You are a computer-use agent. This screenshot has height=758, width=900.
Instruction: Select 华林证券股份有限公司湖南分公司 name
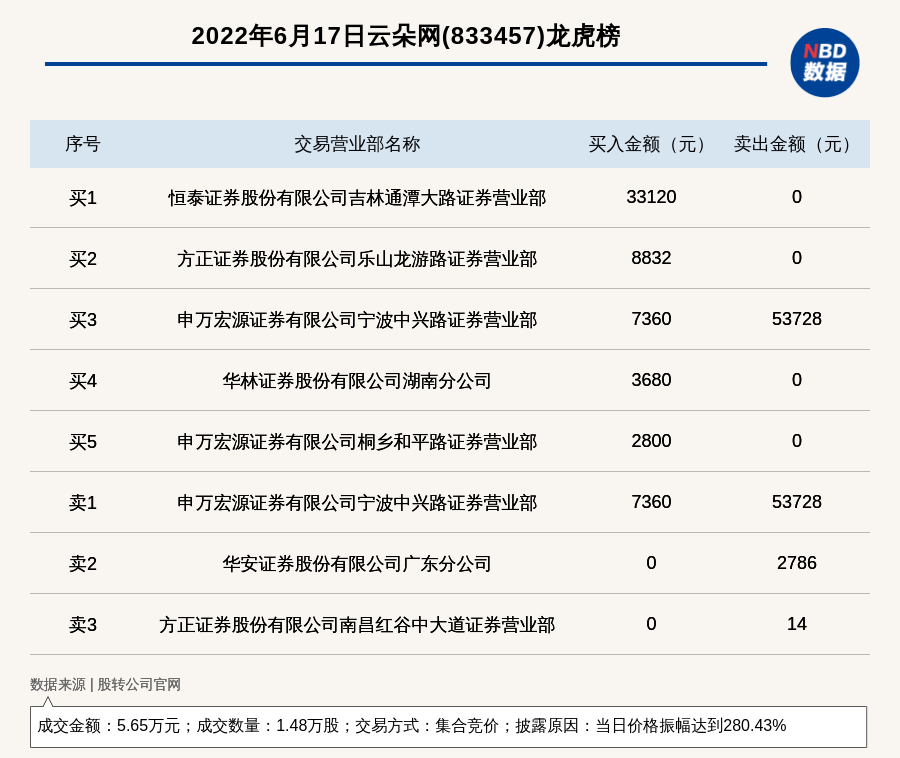(x=357, y=381)
